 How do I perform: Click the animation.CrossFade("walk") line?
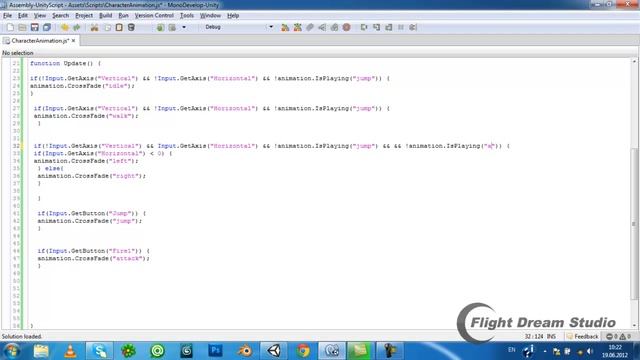[x=86, y=116]
